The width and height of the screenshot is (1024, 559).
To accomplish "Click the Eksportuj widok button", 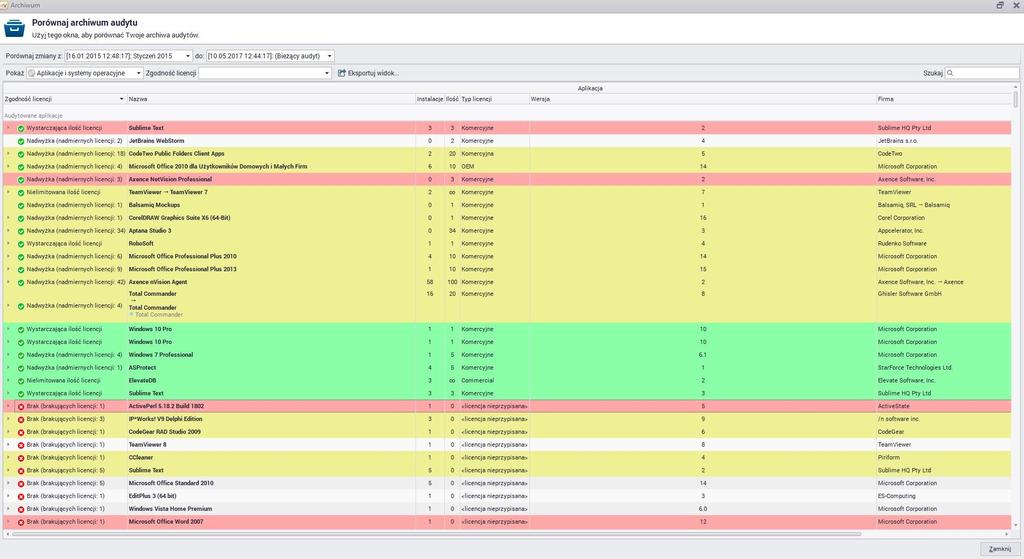I will tap(368, 73).
